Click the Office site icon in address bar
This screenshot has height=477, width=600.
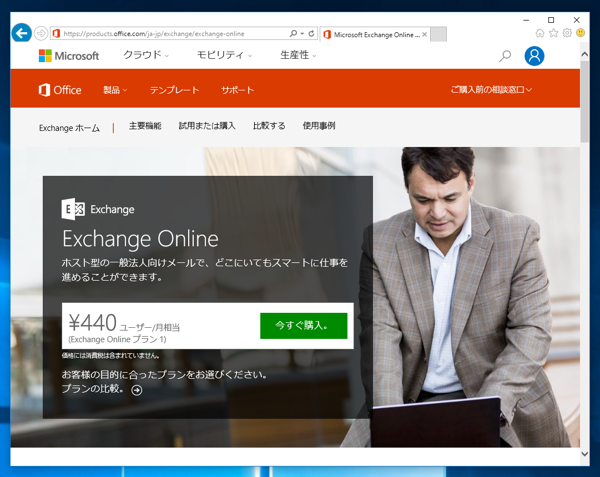[56, 34]
